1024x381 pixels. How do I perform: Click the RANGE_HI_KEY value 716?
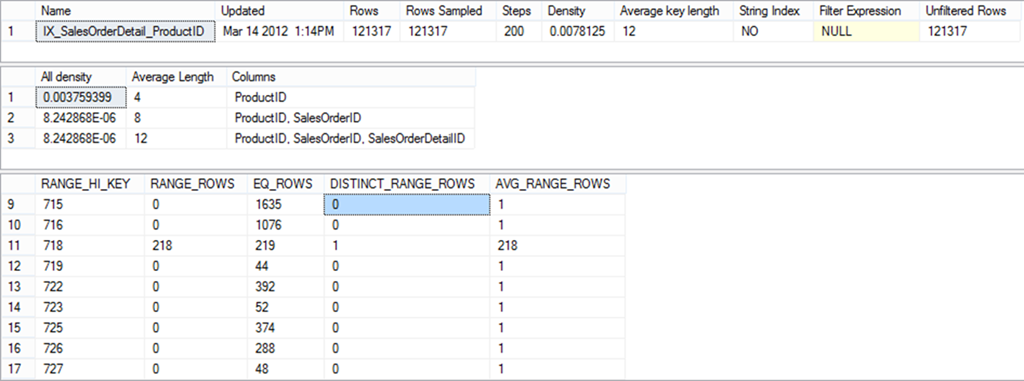[90, 225]
